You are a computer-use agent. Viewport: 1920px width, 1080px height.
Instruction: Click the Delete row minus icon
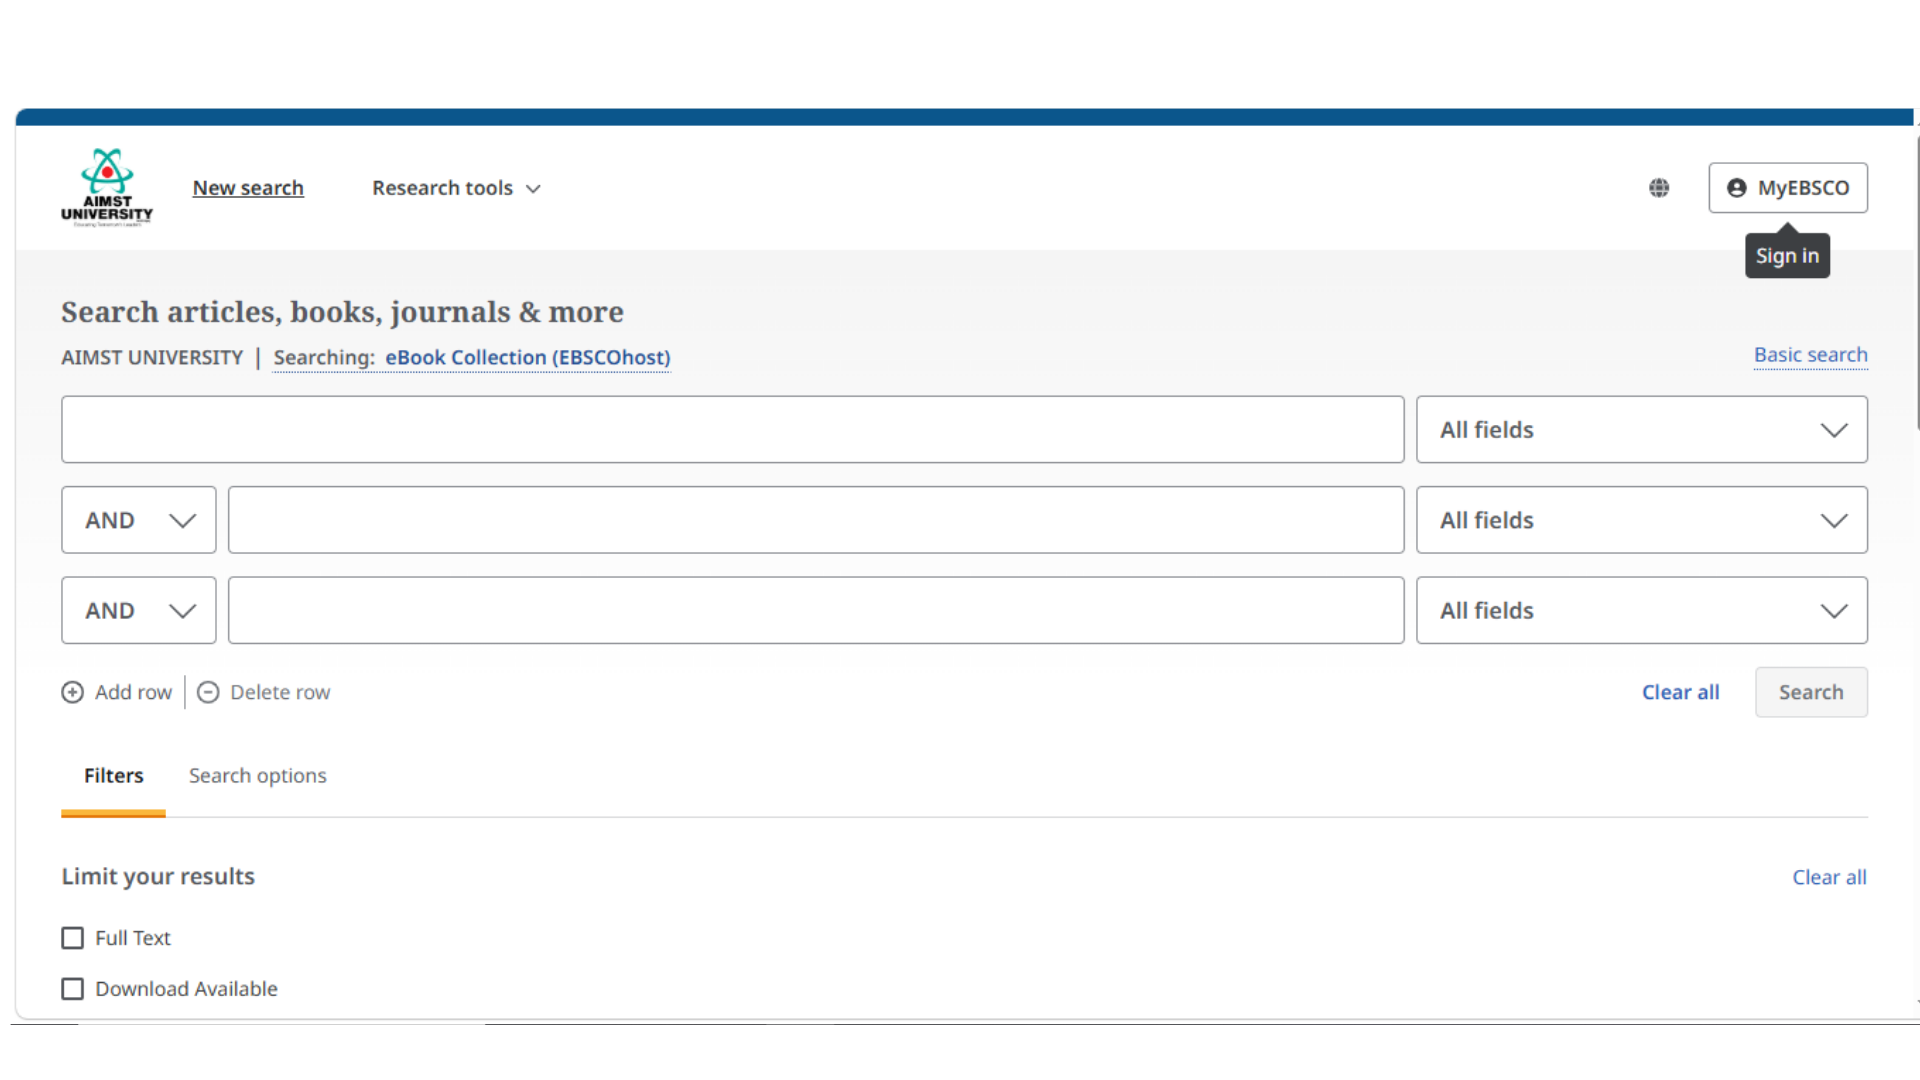point(208,692)
